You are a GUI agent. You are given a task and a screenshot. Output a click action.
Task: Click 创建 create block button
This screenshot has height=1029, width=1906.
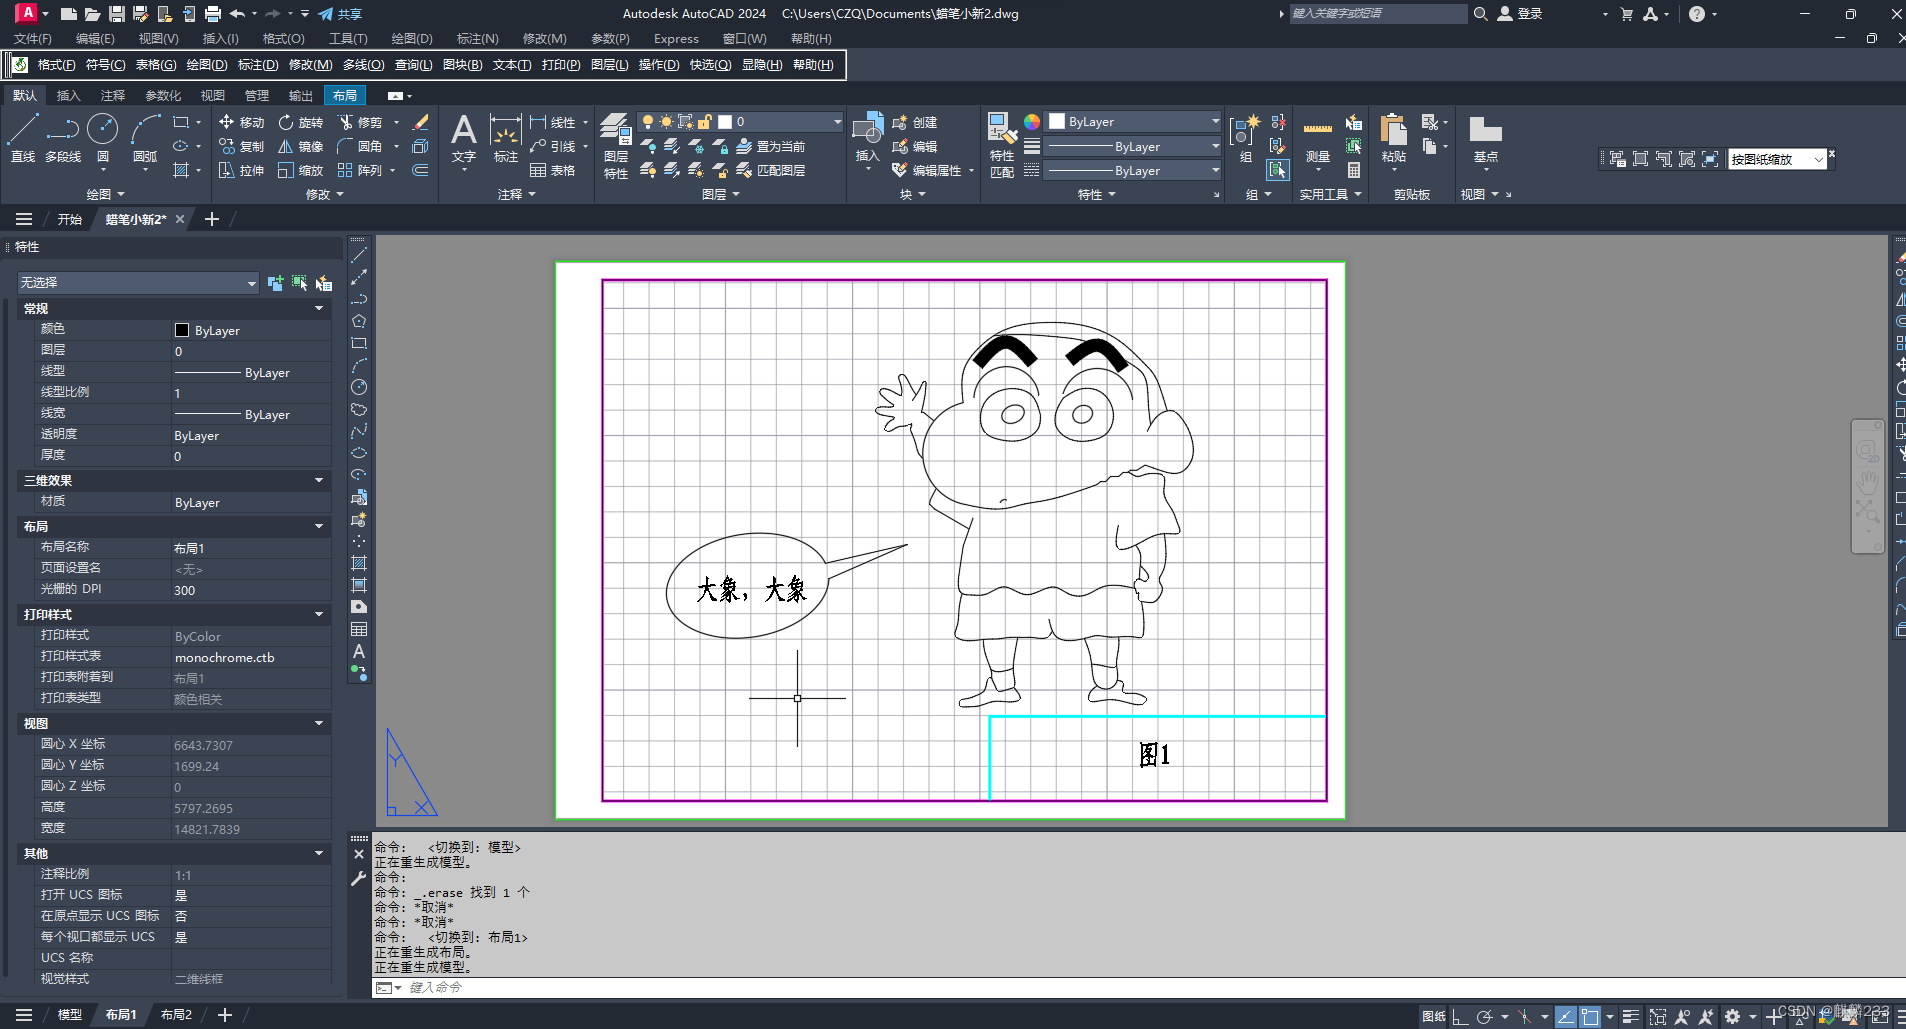915,122
